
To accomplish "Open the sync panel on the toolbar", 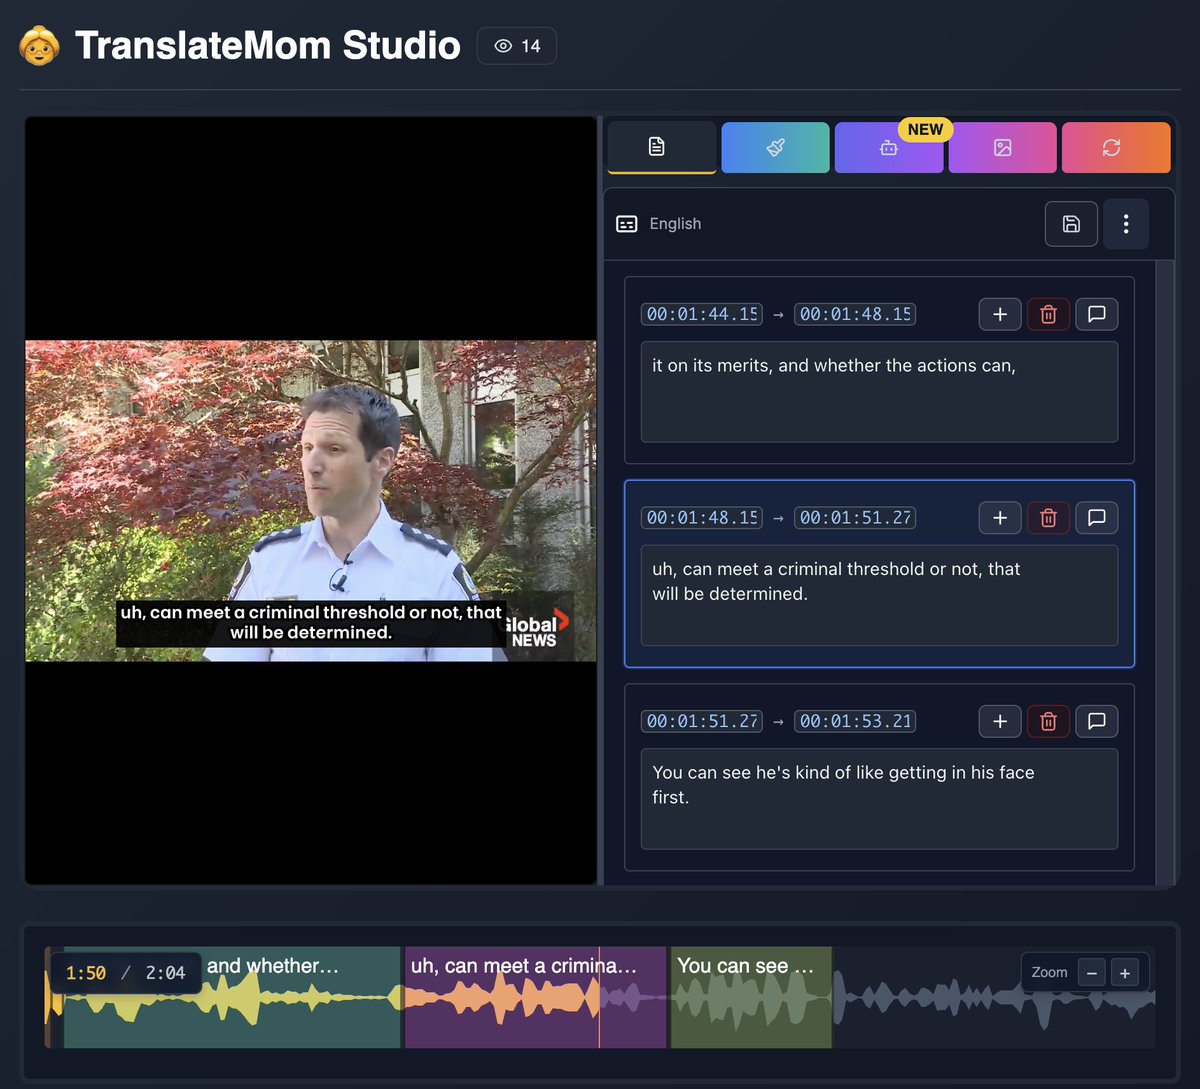I will point(1116,147).
